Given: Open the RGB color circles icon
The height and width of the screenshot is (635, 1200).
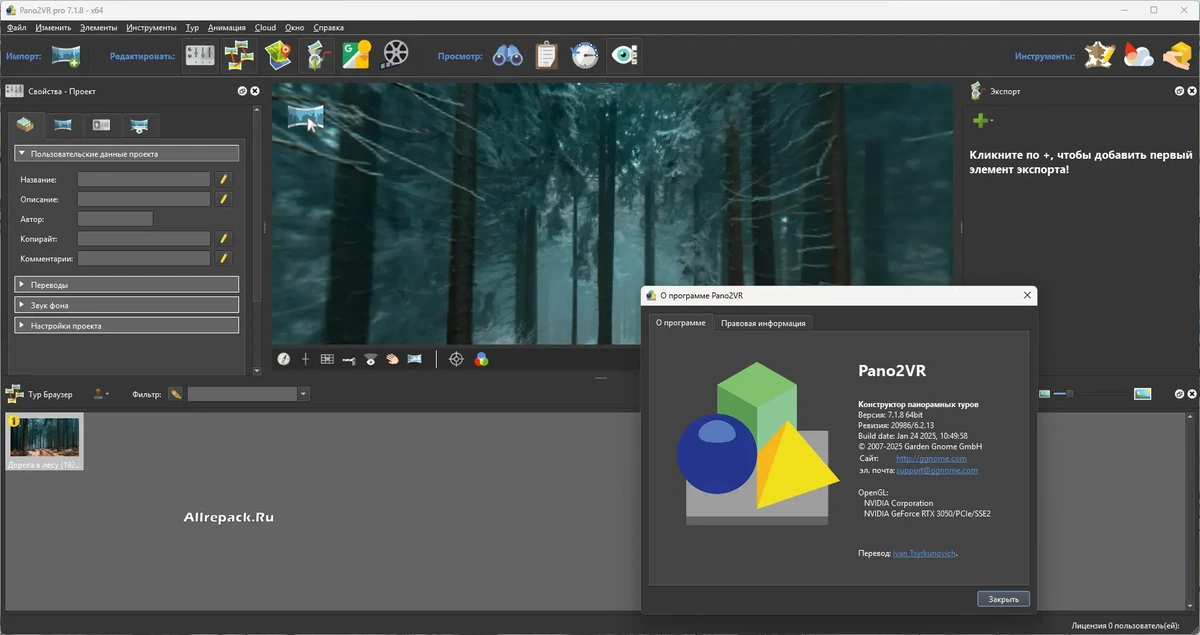Looking at the screenshot, I should click(x=481, y=359).
